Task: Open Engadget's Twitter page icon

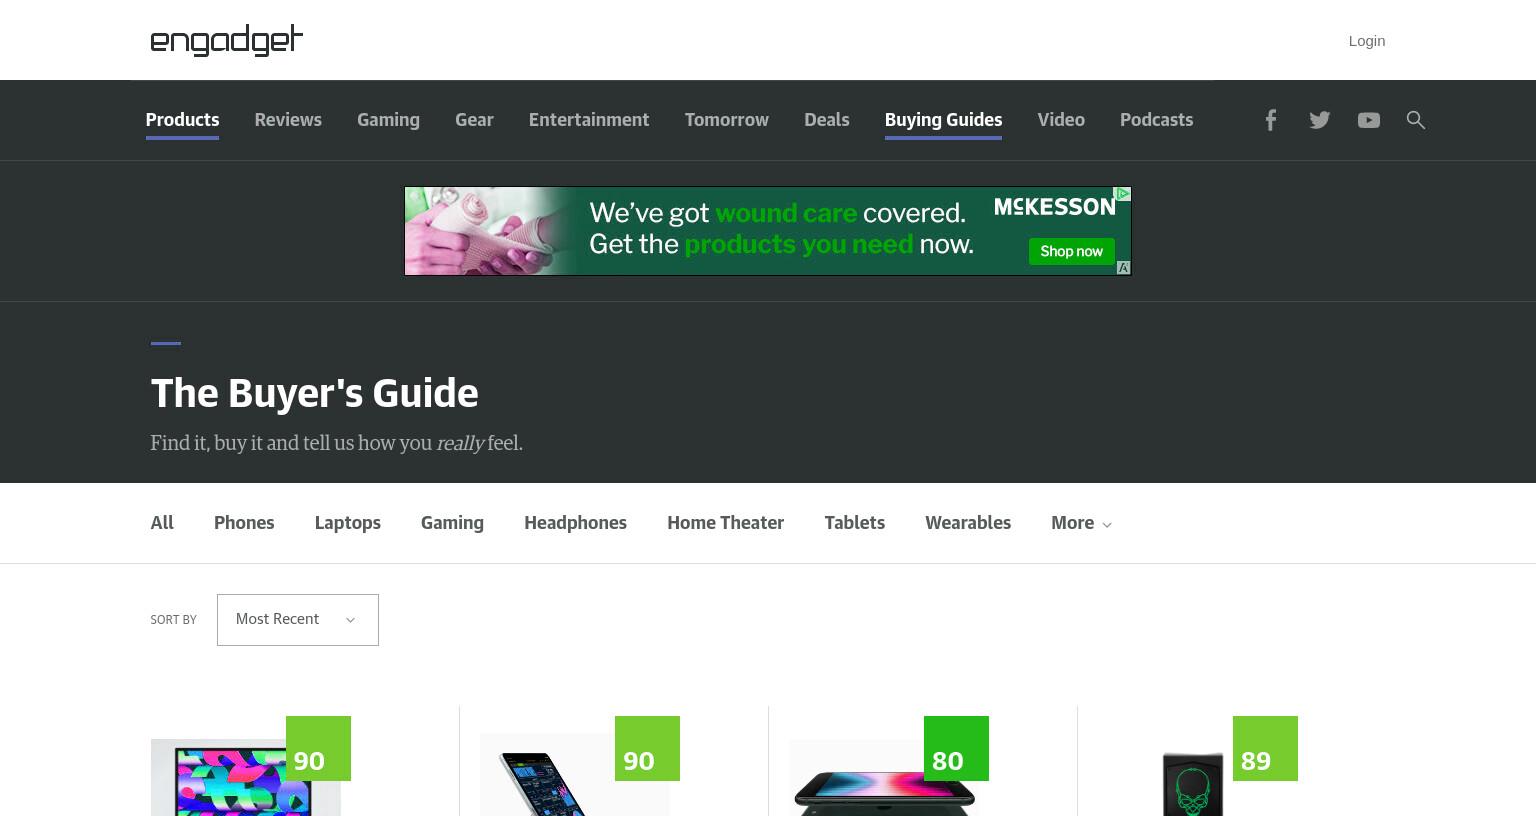Action: [1320, 120]
